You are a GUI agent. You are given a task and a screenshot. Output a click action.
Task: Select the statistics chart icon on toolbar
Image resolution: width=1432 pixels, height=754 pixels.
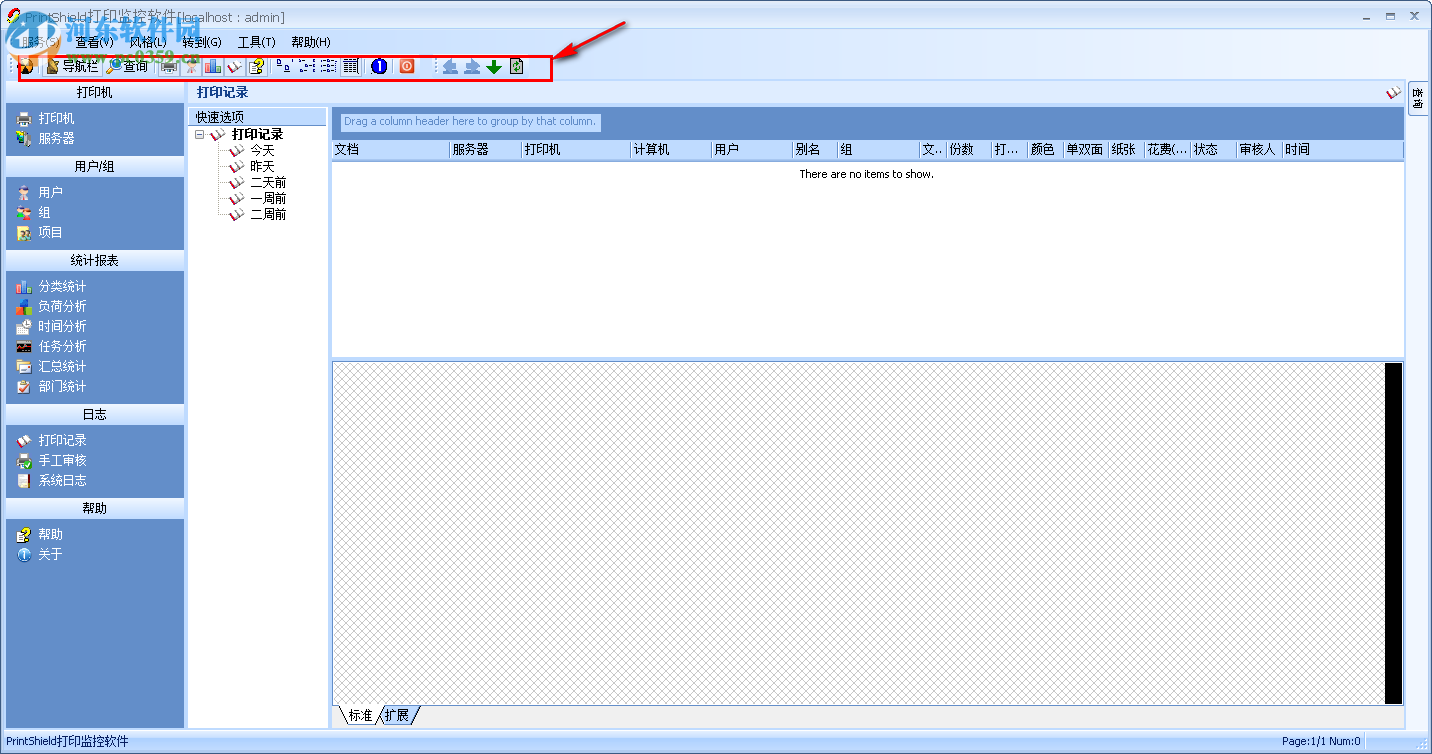pos(212,66)
